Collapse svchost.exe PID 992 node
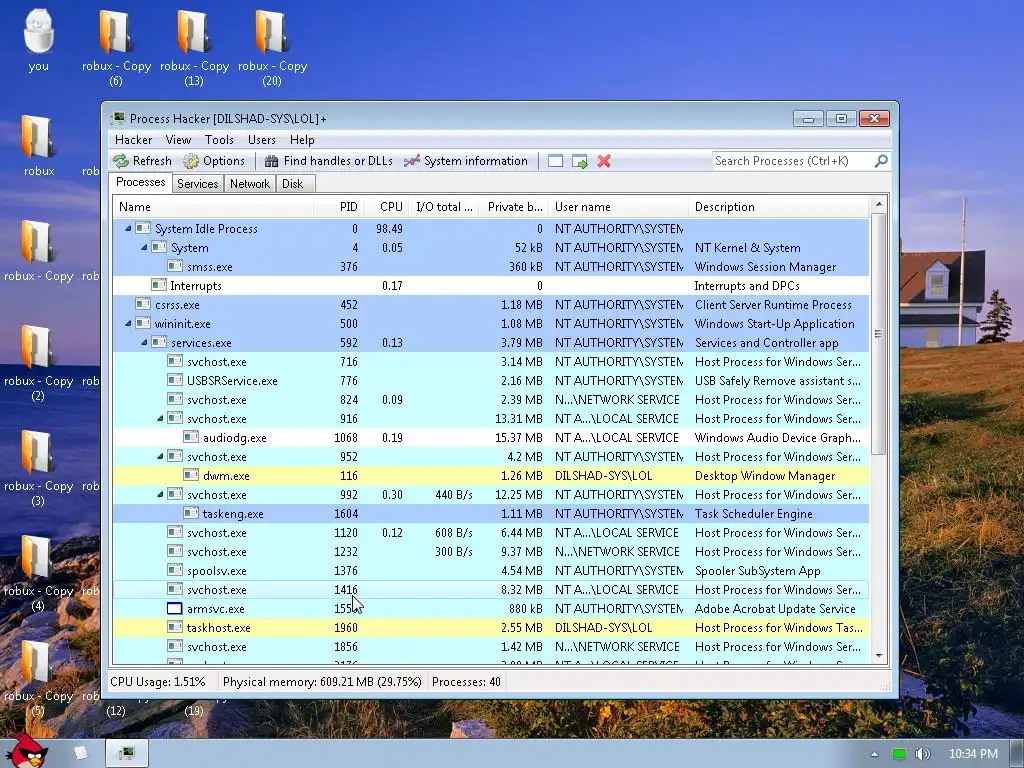 pyautogui.click(x=160, y=494)
